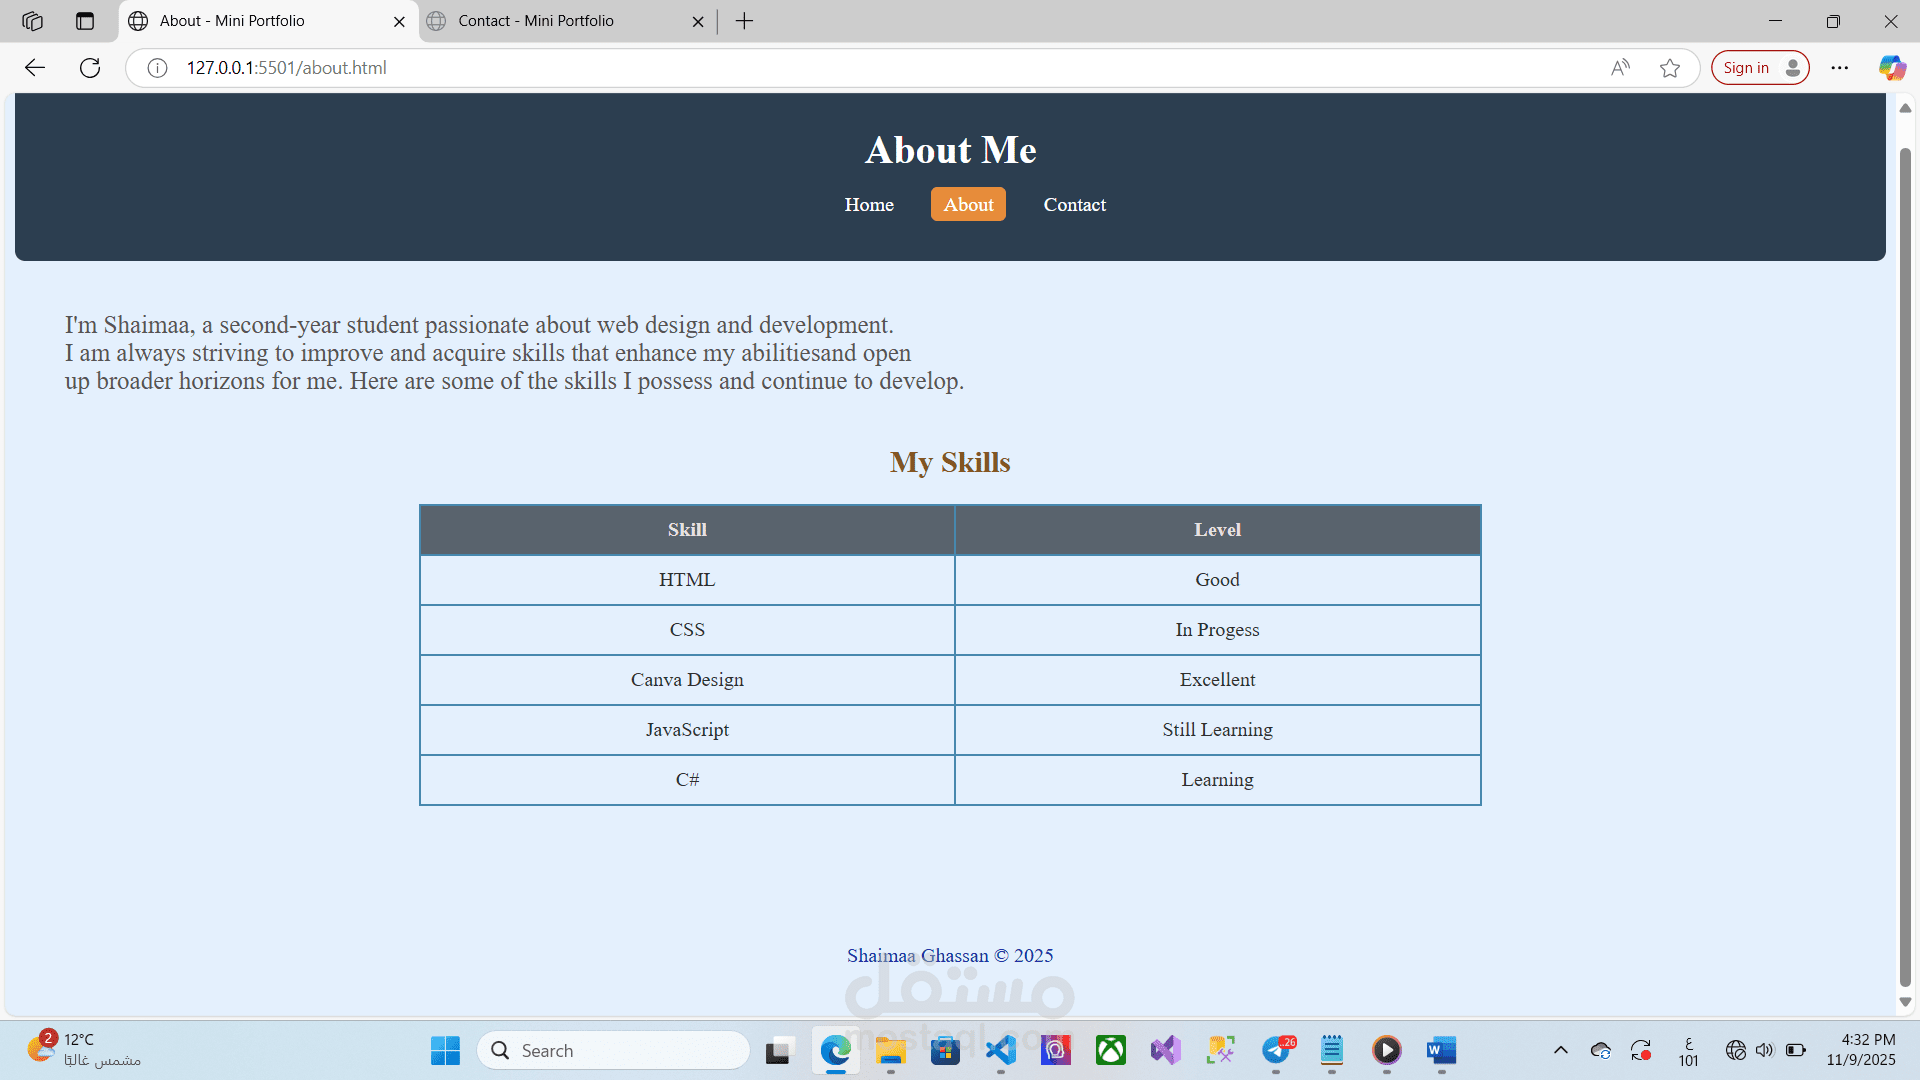Screen dimensions: 1920x1080
Task: Add page to favorites star
Action: pyautogui.click(x=1669, y=68)
